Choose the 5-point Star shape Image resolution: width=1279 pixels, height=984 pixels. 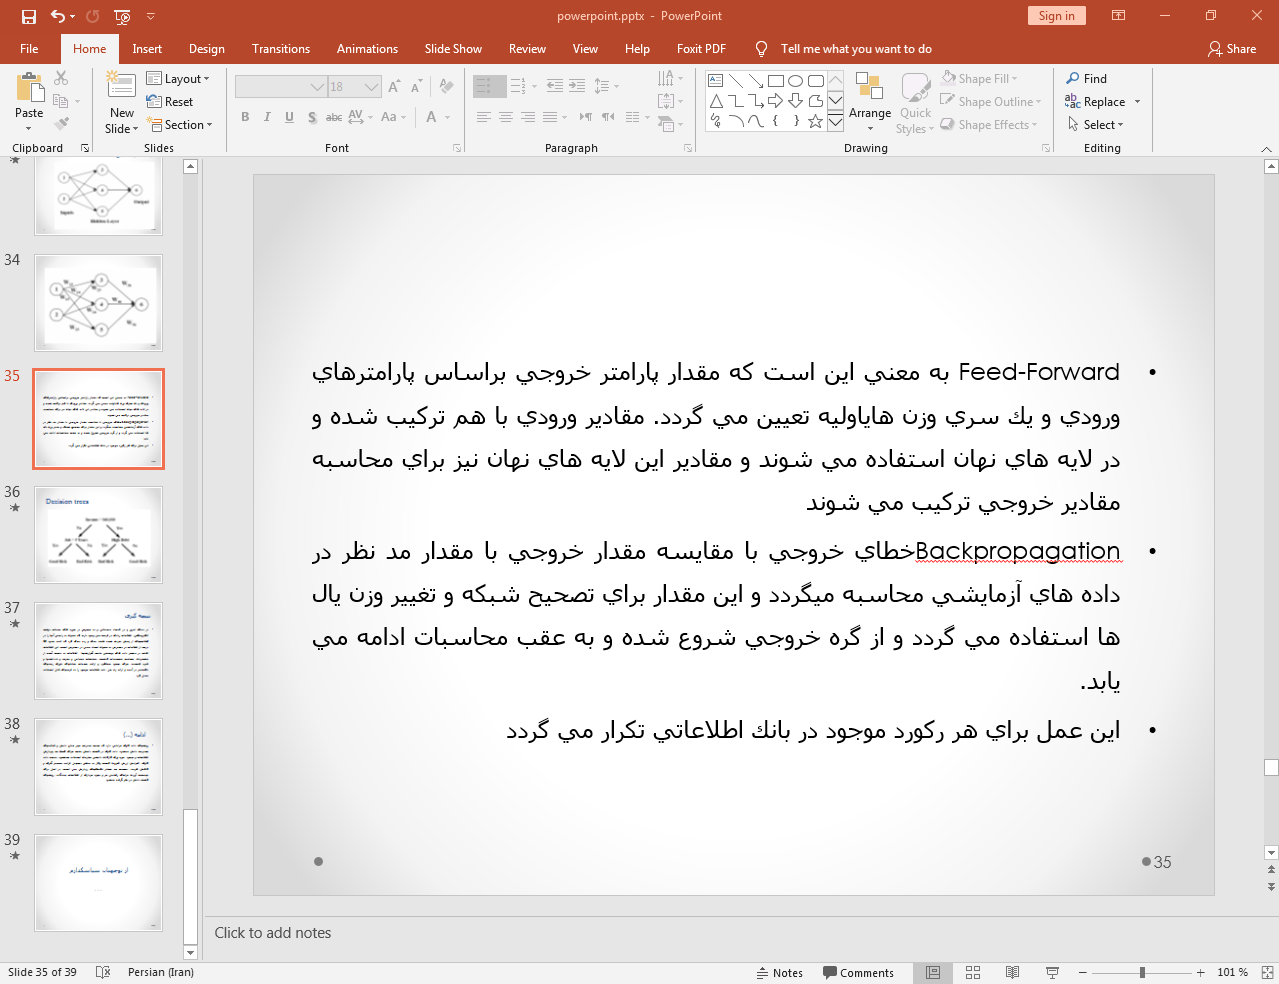pos(815,121)
